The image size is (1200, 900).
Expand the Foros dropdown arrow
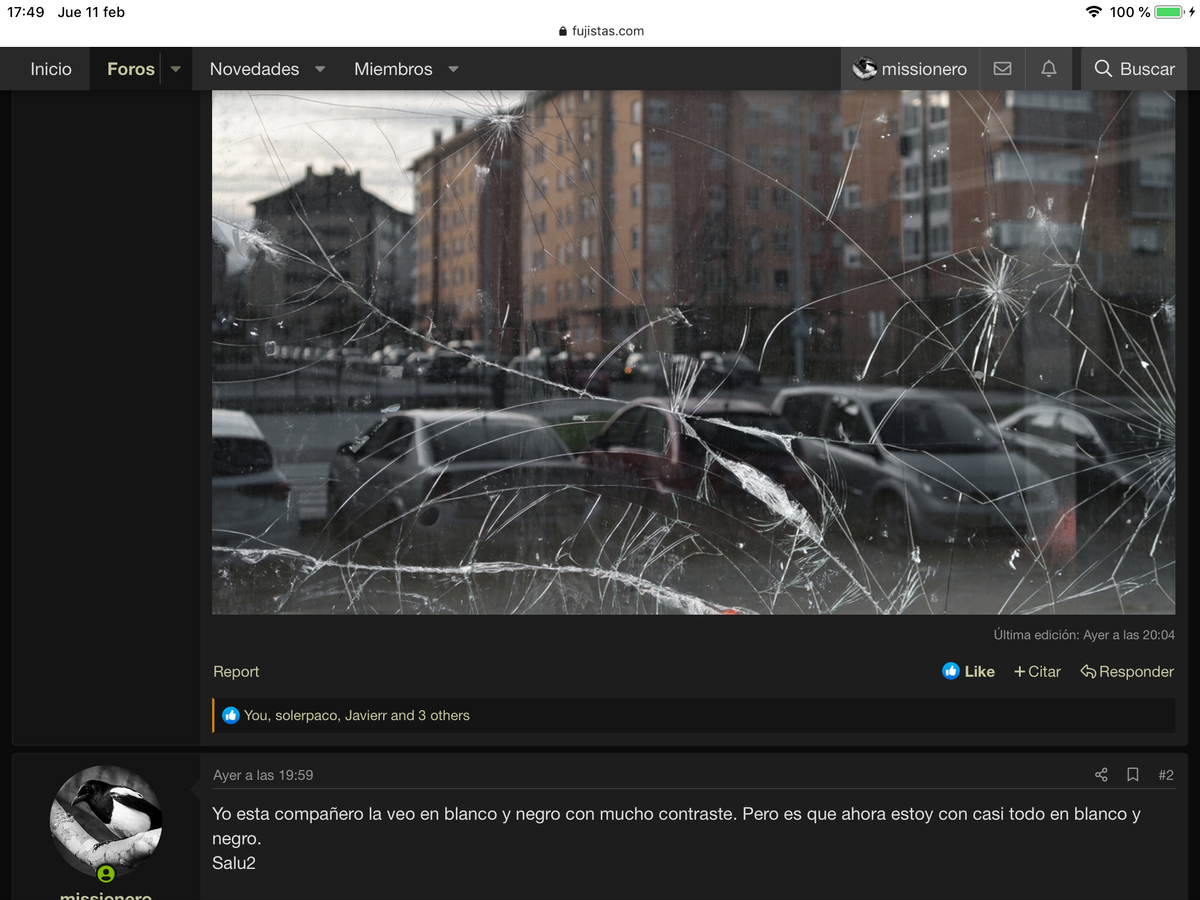point(176,69)
